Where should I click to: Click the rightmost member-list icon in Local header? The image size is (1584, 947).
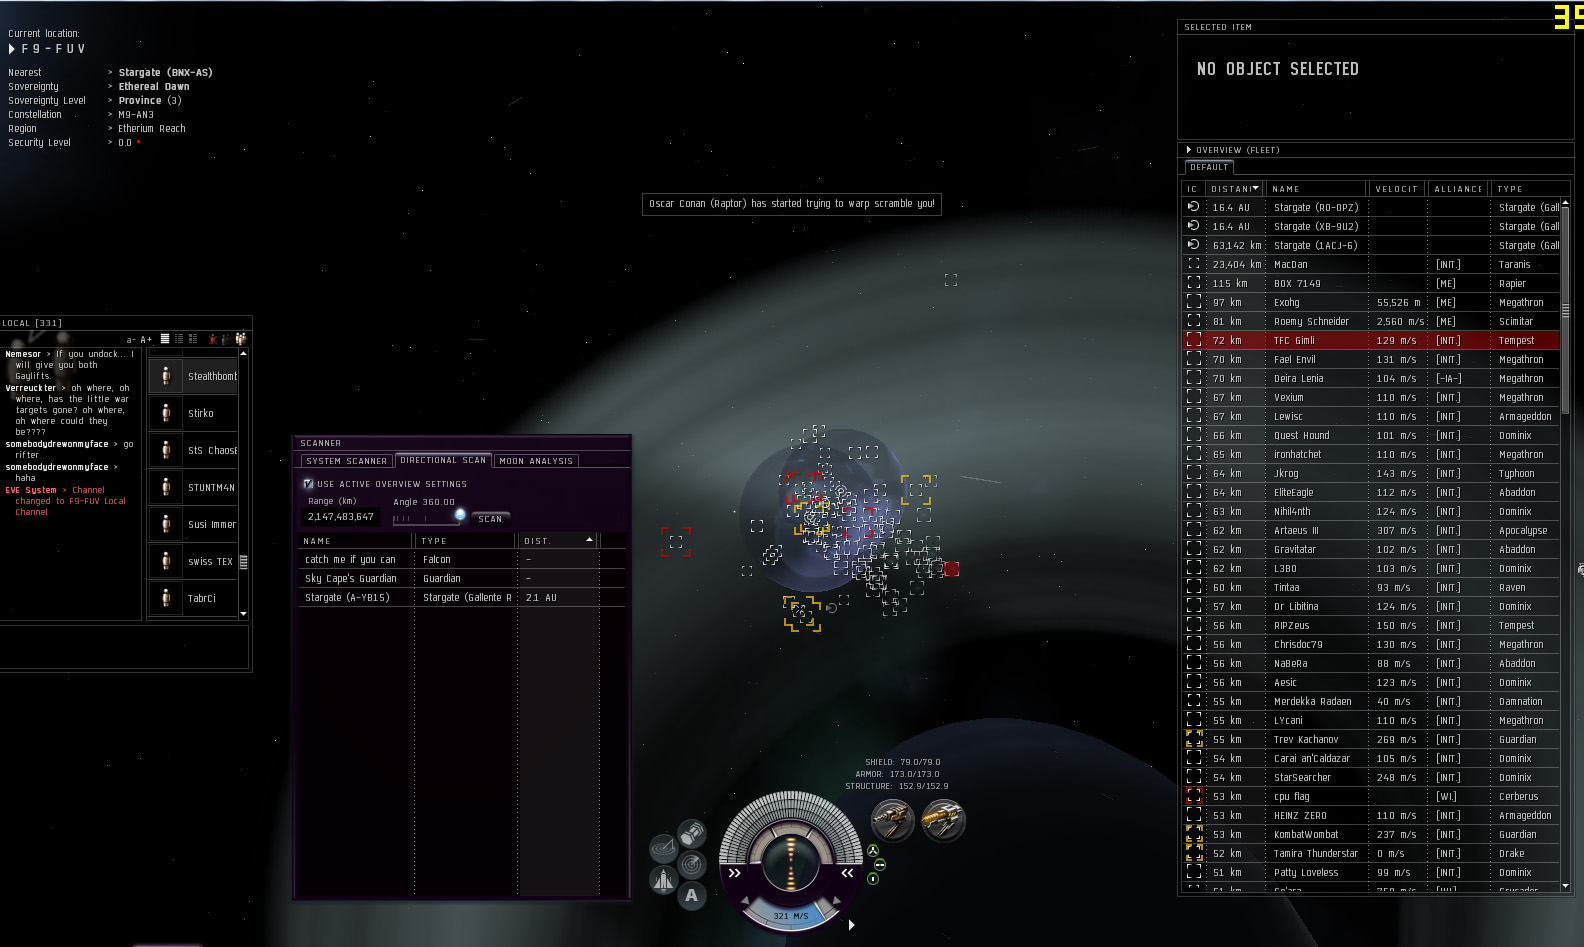[240, 339]
